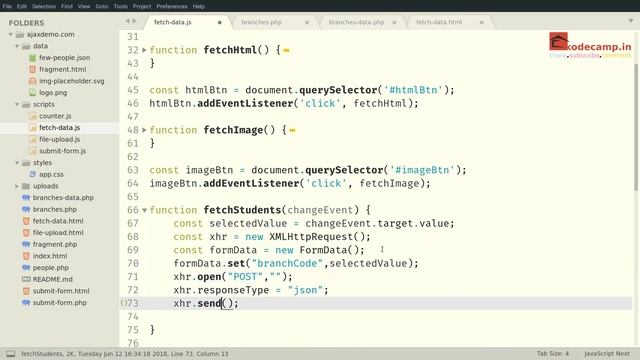The width and height of the screenshot is (640, 360).
Task: Unfold the fetchHtml function at line 32
Action: point(144,50)
